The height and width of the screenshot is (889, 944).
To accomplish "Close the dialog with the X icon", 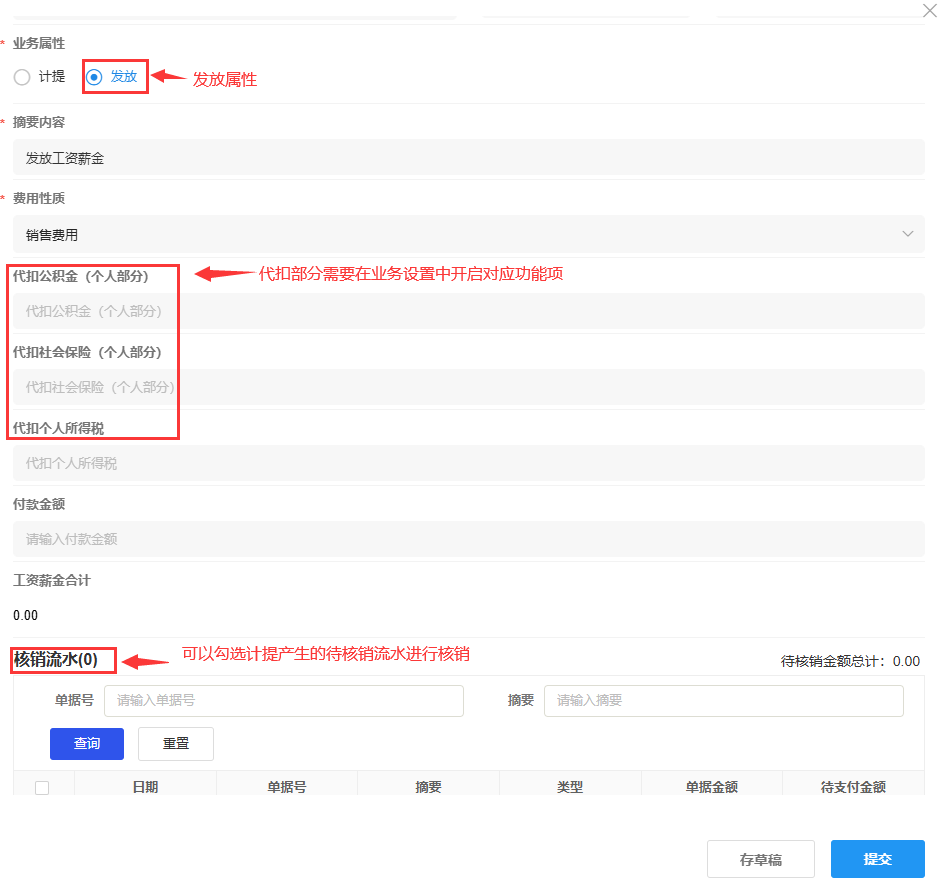I will tap(928, 10).
